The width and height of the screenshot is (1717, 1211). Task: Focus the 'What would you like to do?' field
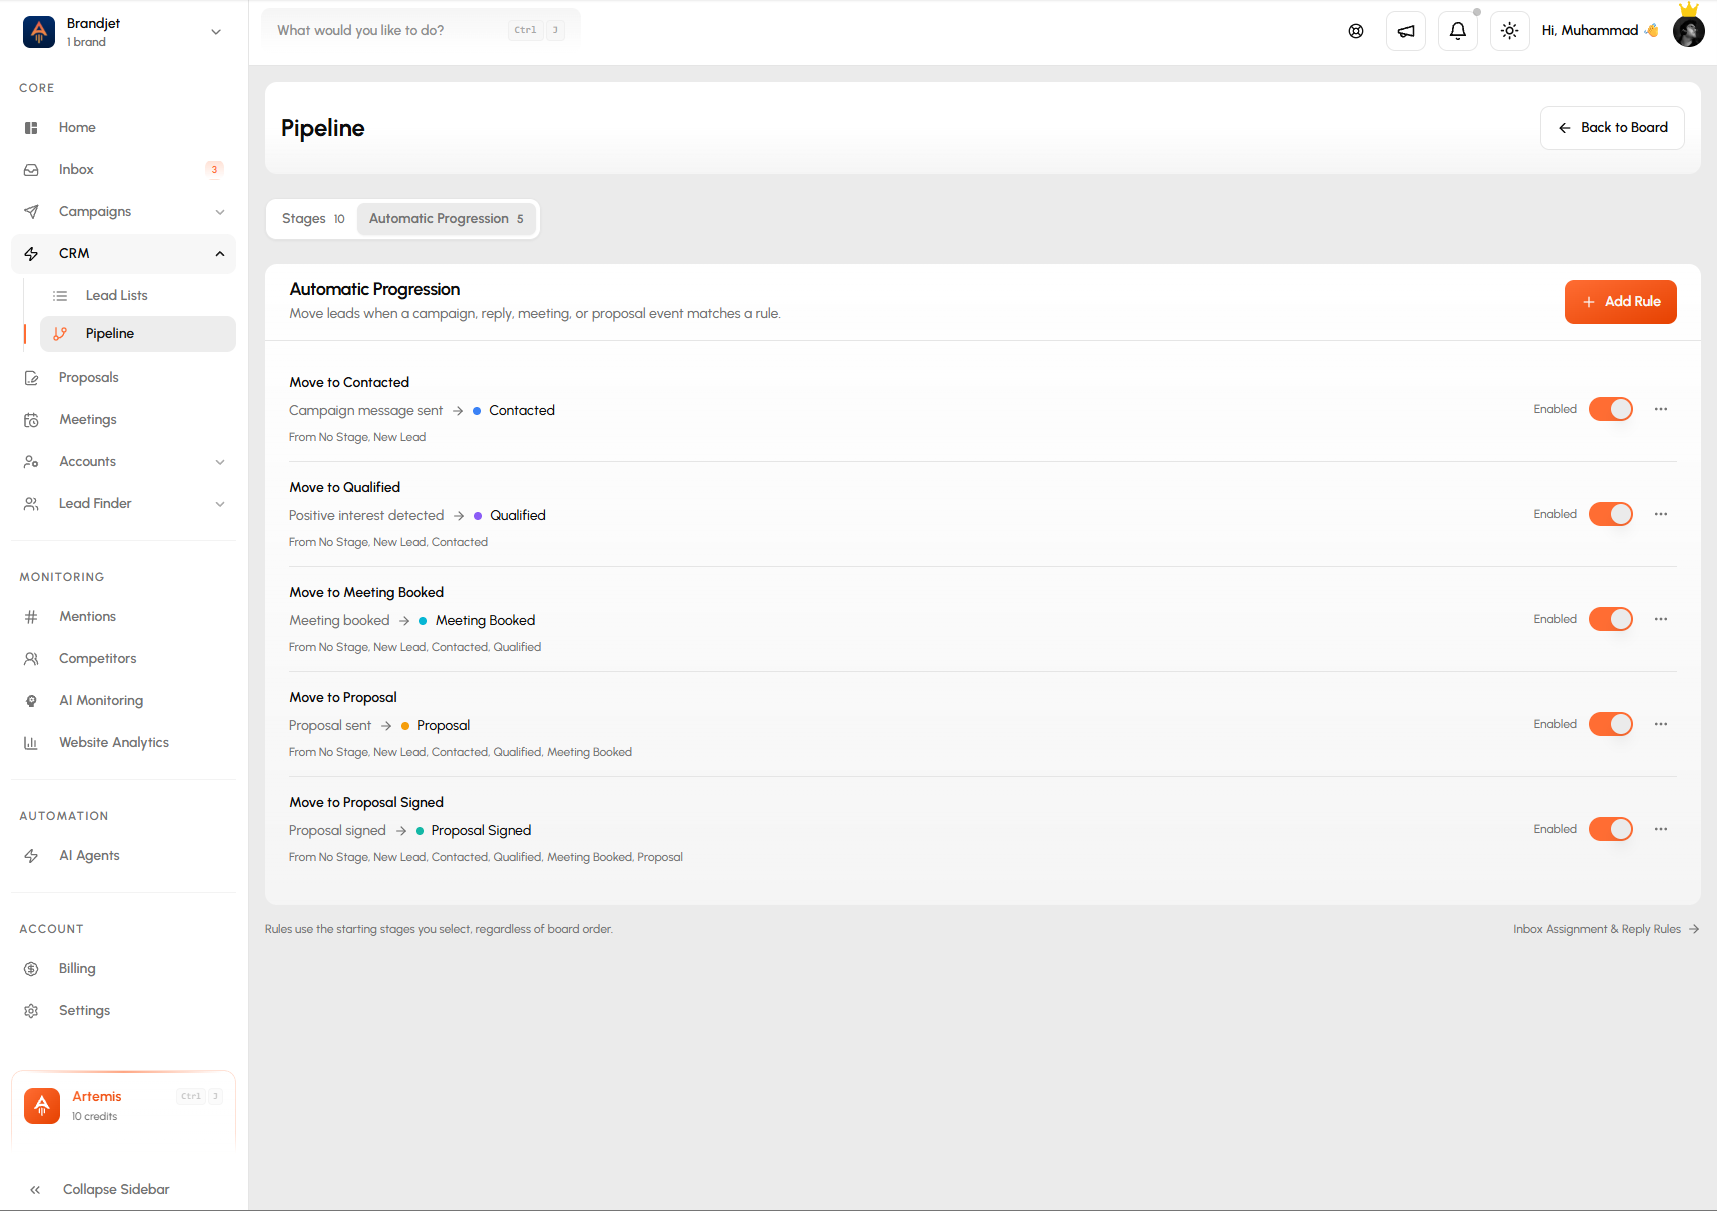pos(421,31)
